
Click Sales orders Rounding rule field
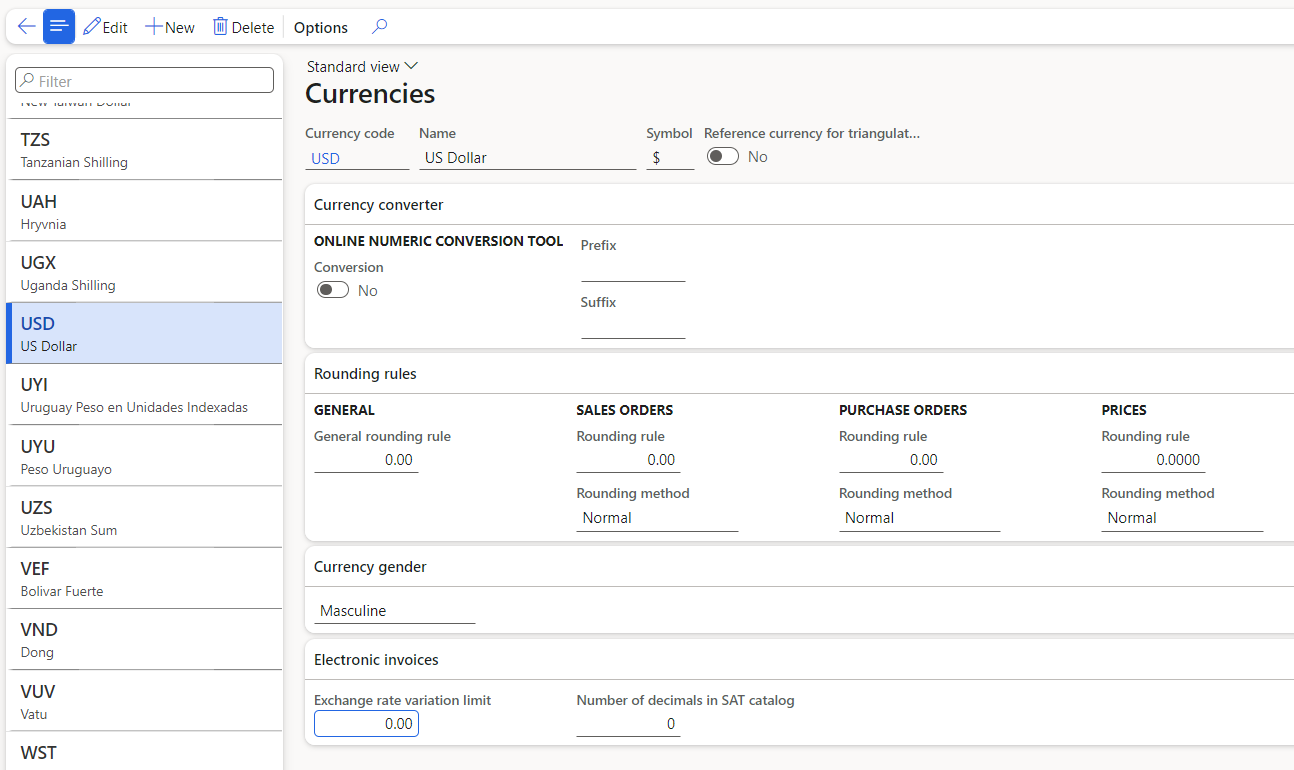tap(628, 460)
